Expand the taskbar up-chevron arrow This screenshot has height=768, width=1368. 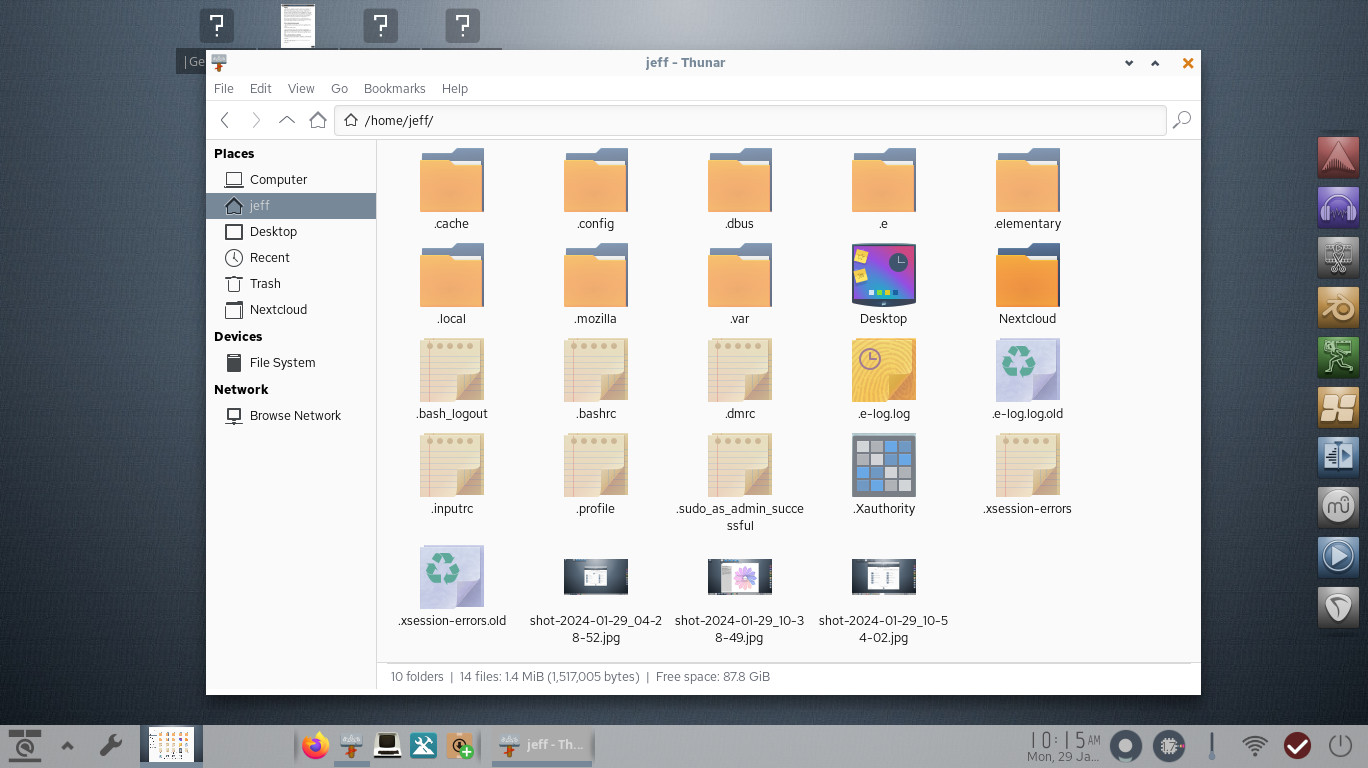click(x=68, y=745)
